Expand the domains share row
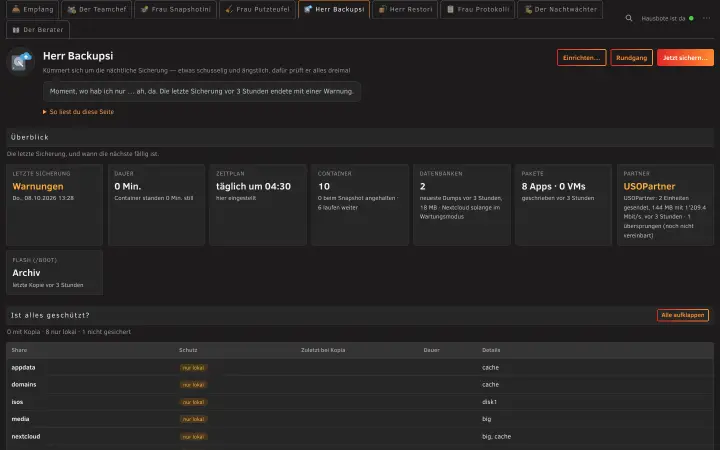 (360, 384)
